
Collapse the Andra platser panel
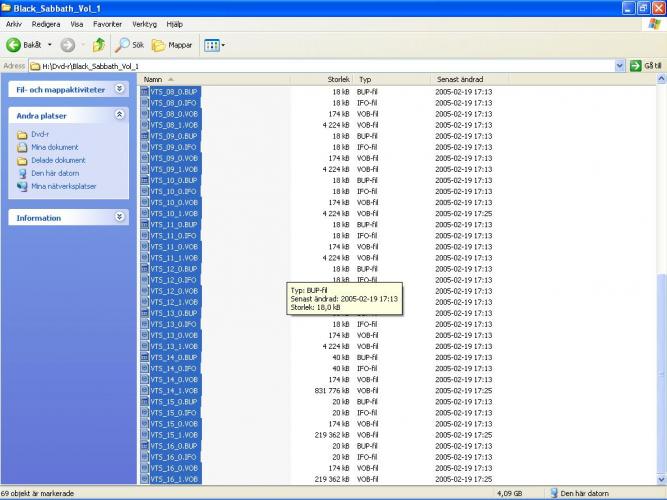[119, 116]
